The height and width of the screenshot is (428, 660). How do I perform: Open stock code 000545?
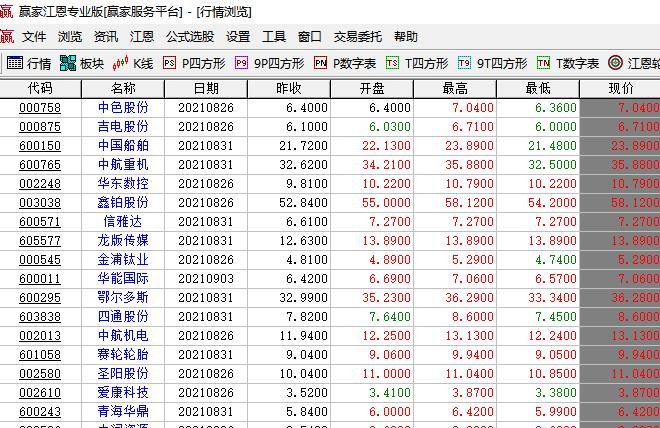point(40,260)
